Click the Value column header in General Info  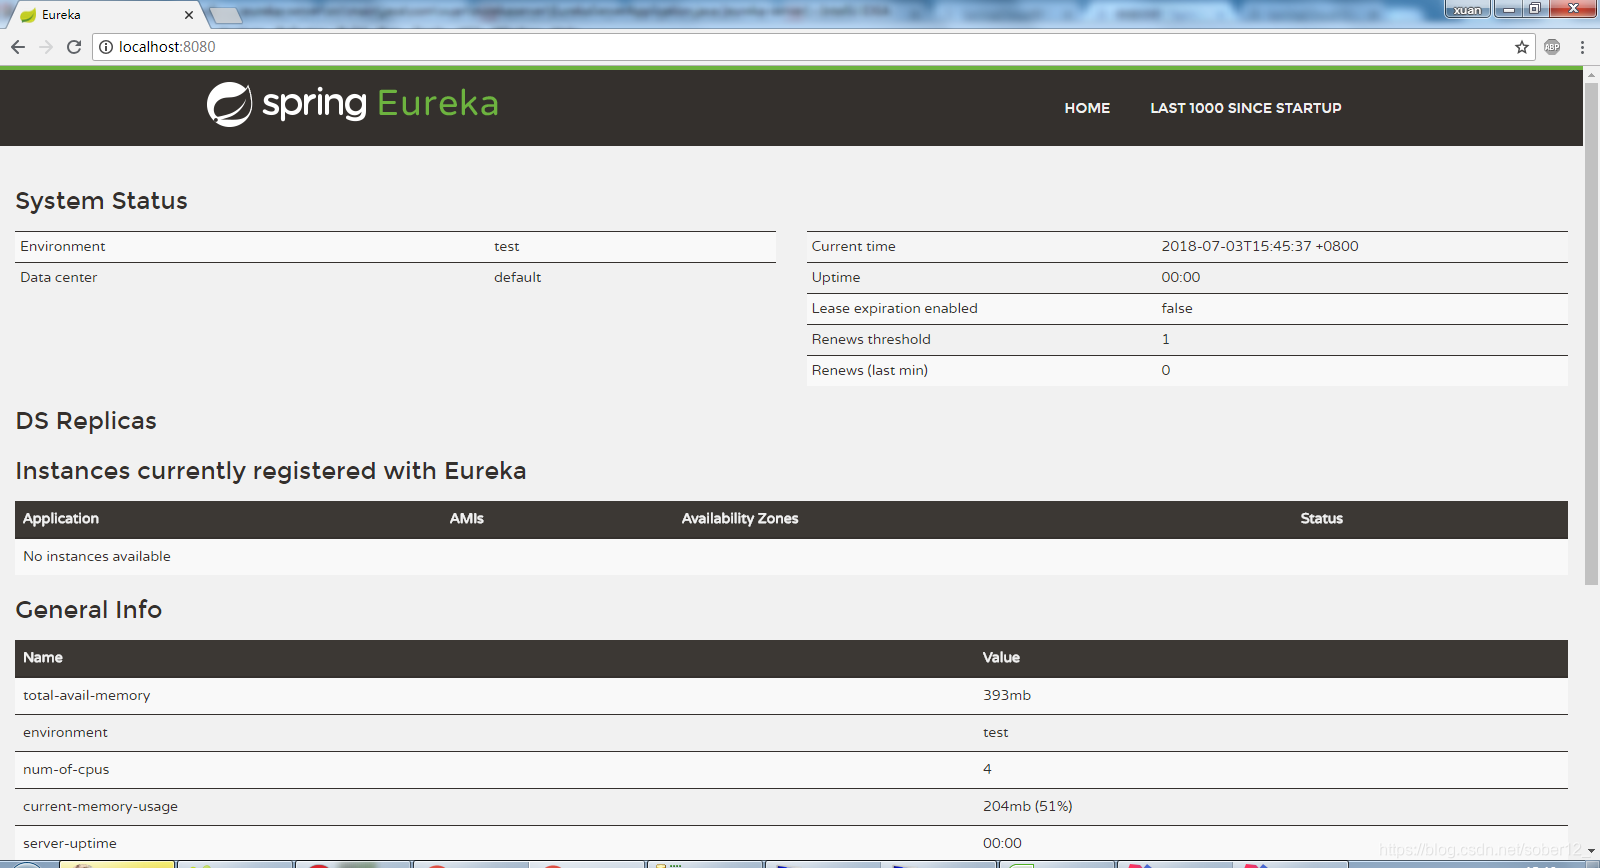tap(1001, 657)
